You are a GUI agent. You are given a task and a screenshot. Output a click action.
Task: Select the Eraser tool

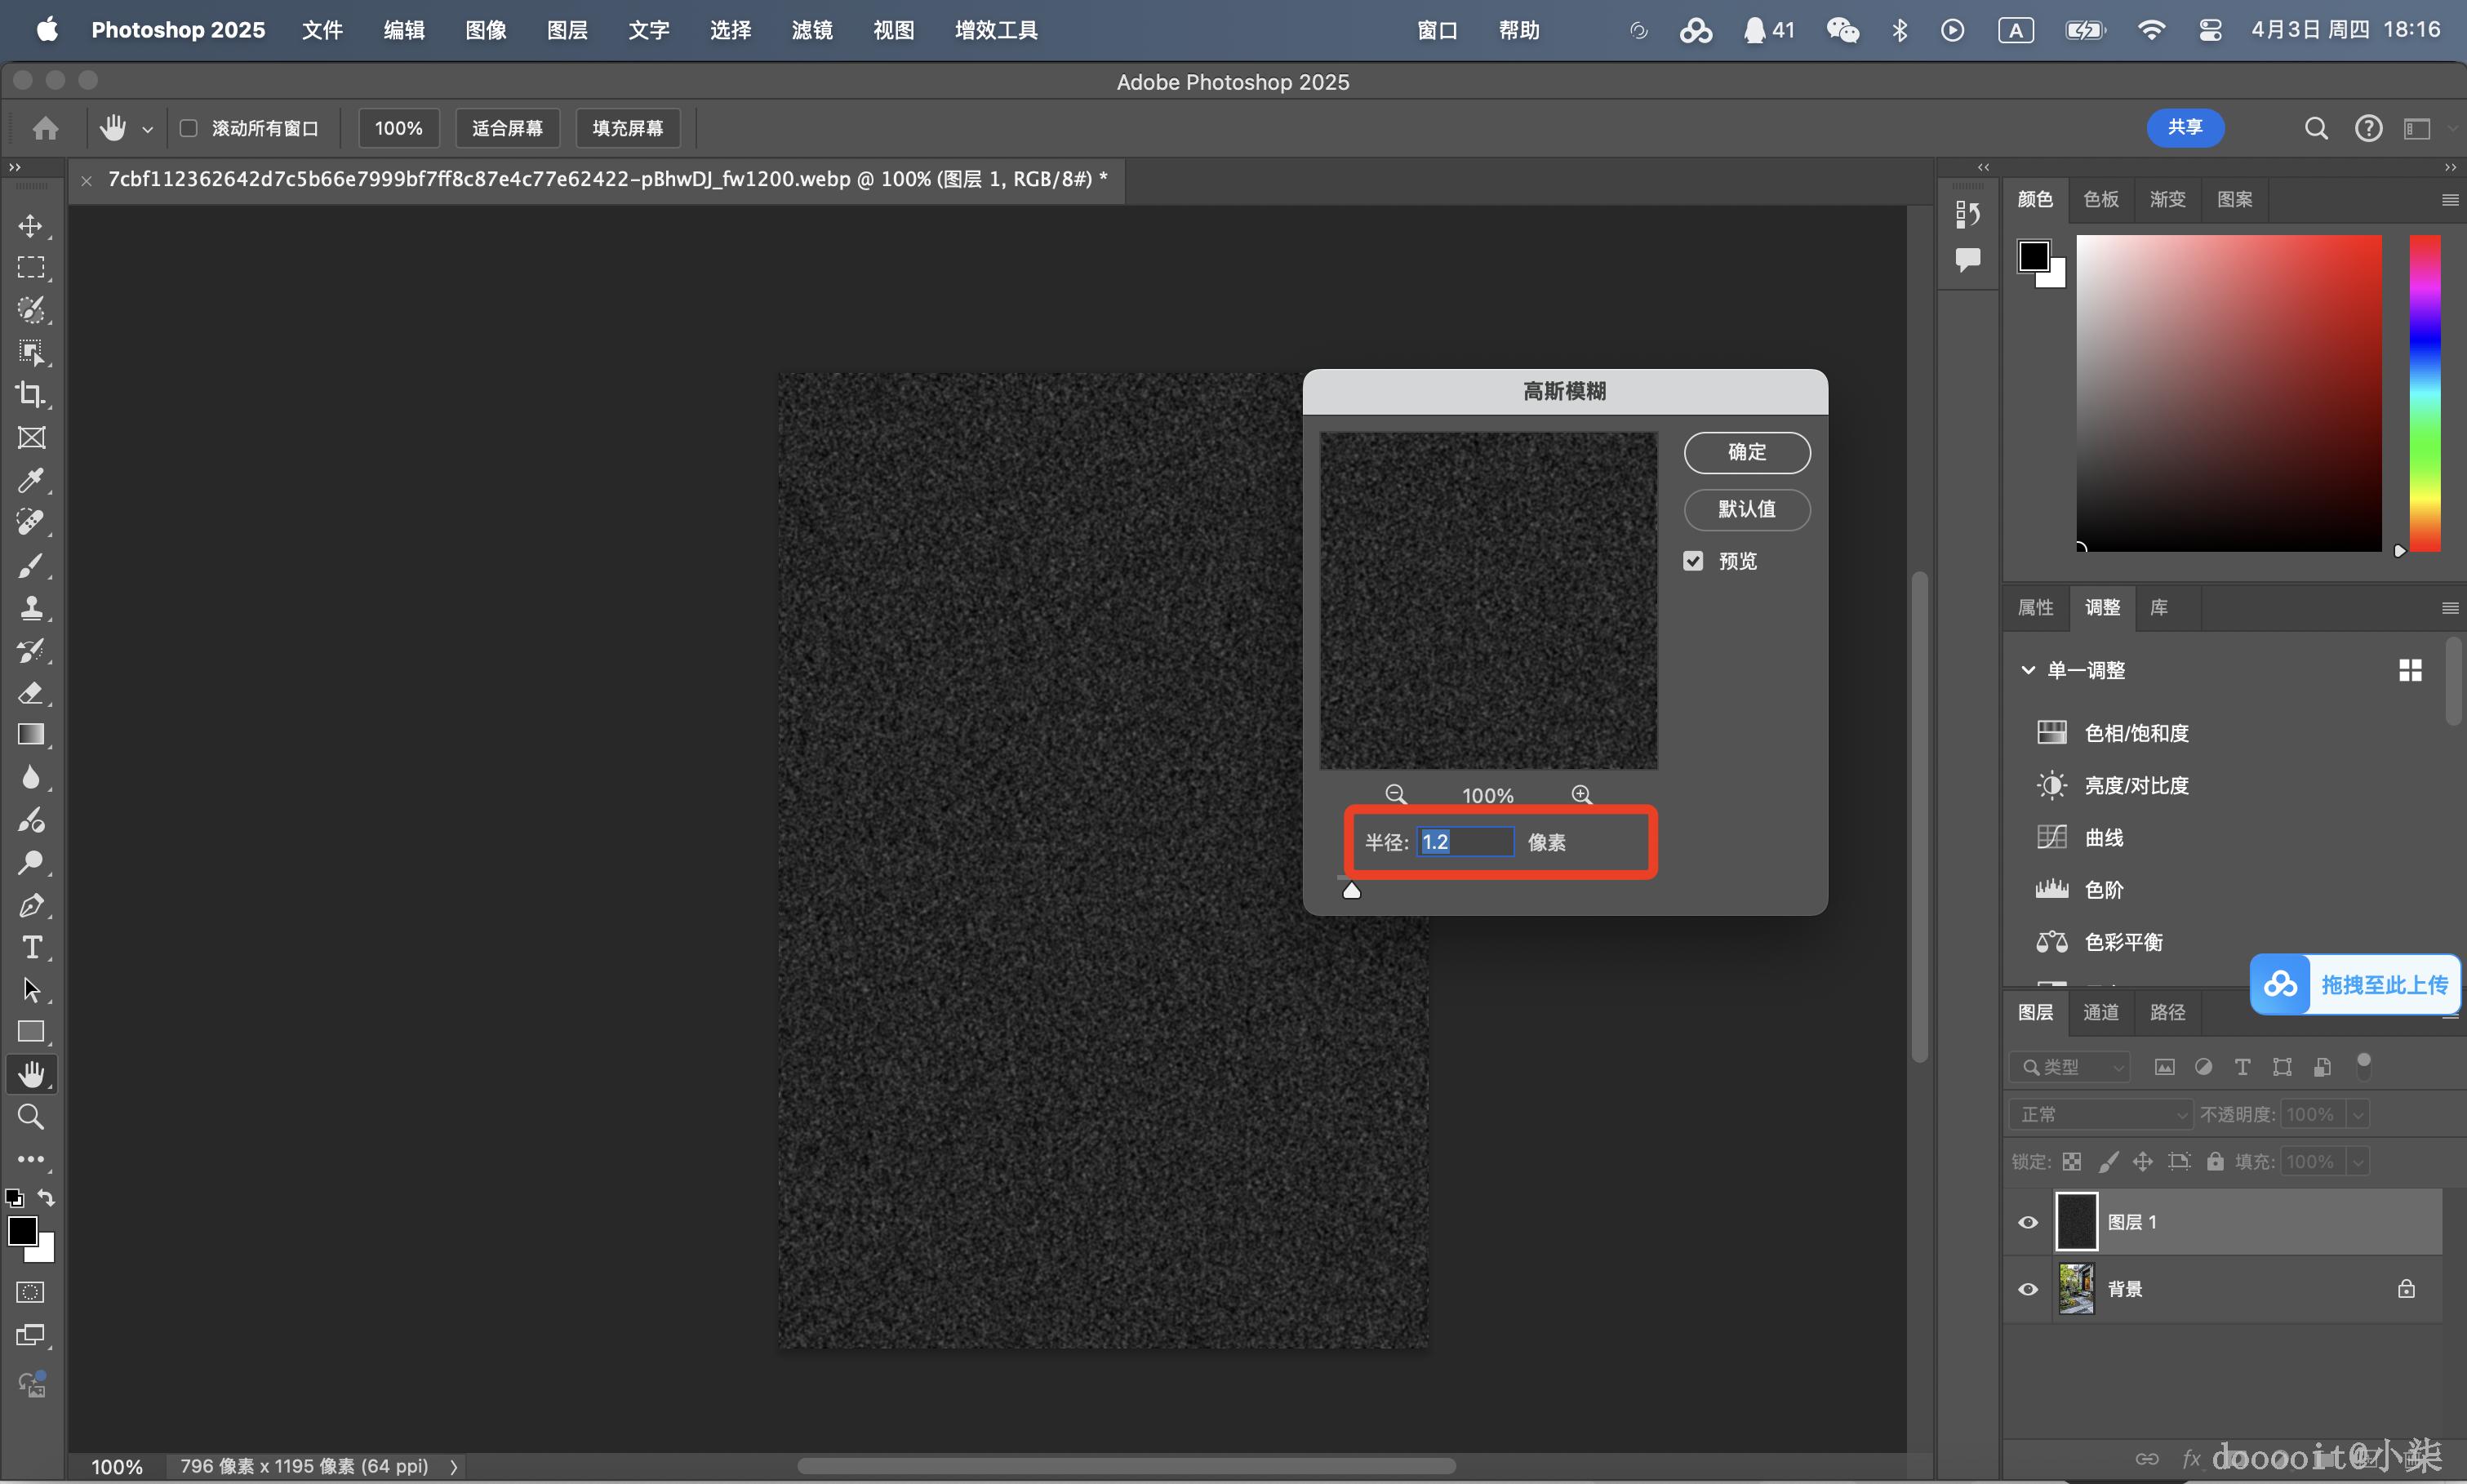pyautogui.click(x=31, y=692)
